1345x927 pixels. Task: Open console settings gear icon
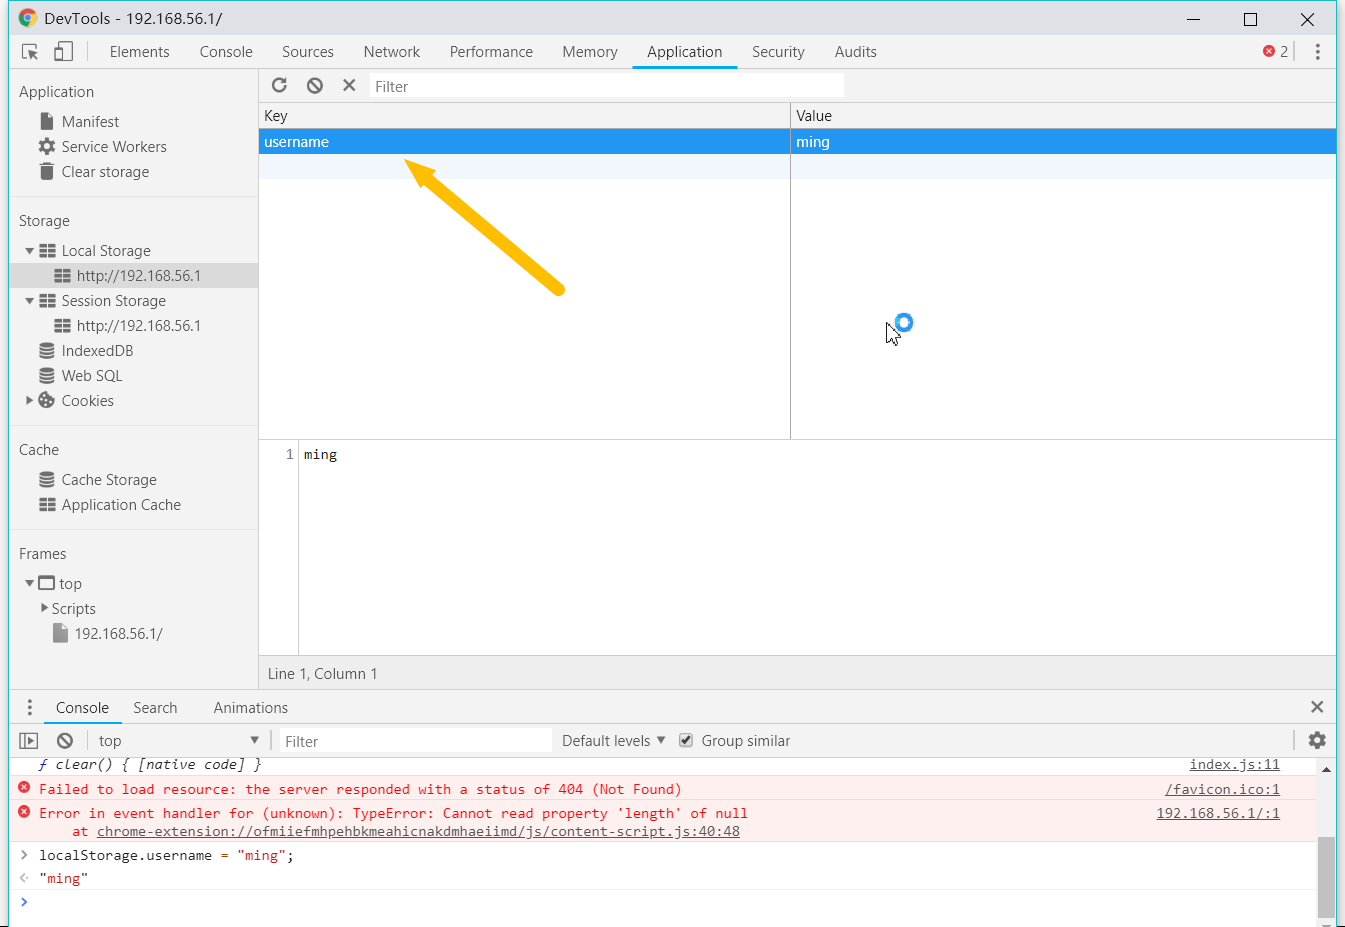pyautogui.click(x=1317, y=740)
